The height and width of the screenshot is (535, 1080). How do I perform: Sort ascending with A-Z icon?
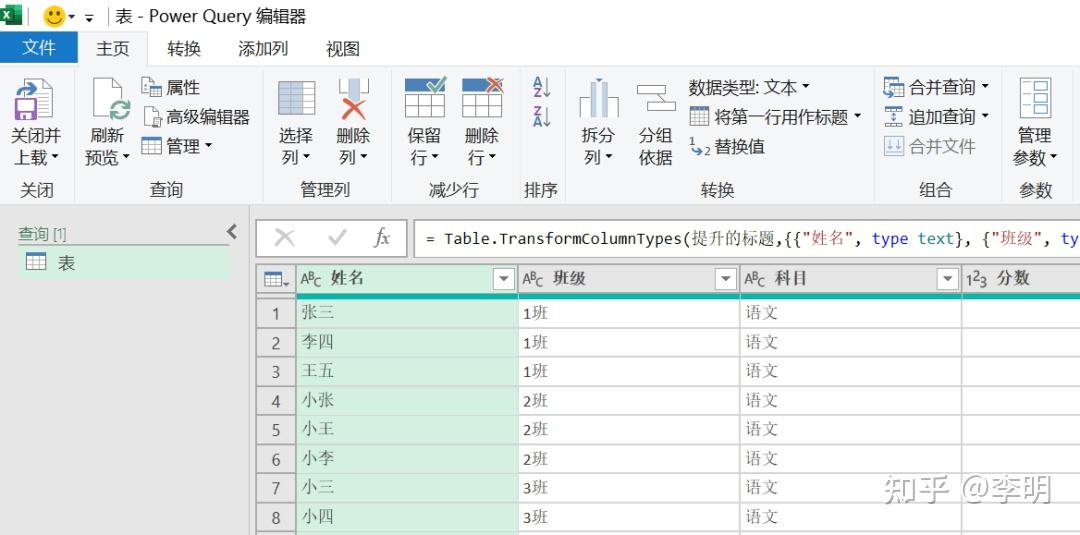pos(541,87)
